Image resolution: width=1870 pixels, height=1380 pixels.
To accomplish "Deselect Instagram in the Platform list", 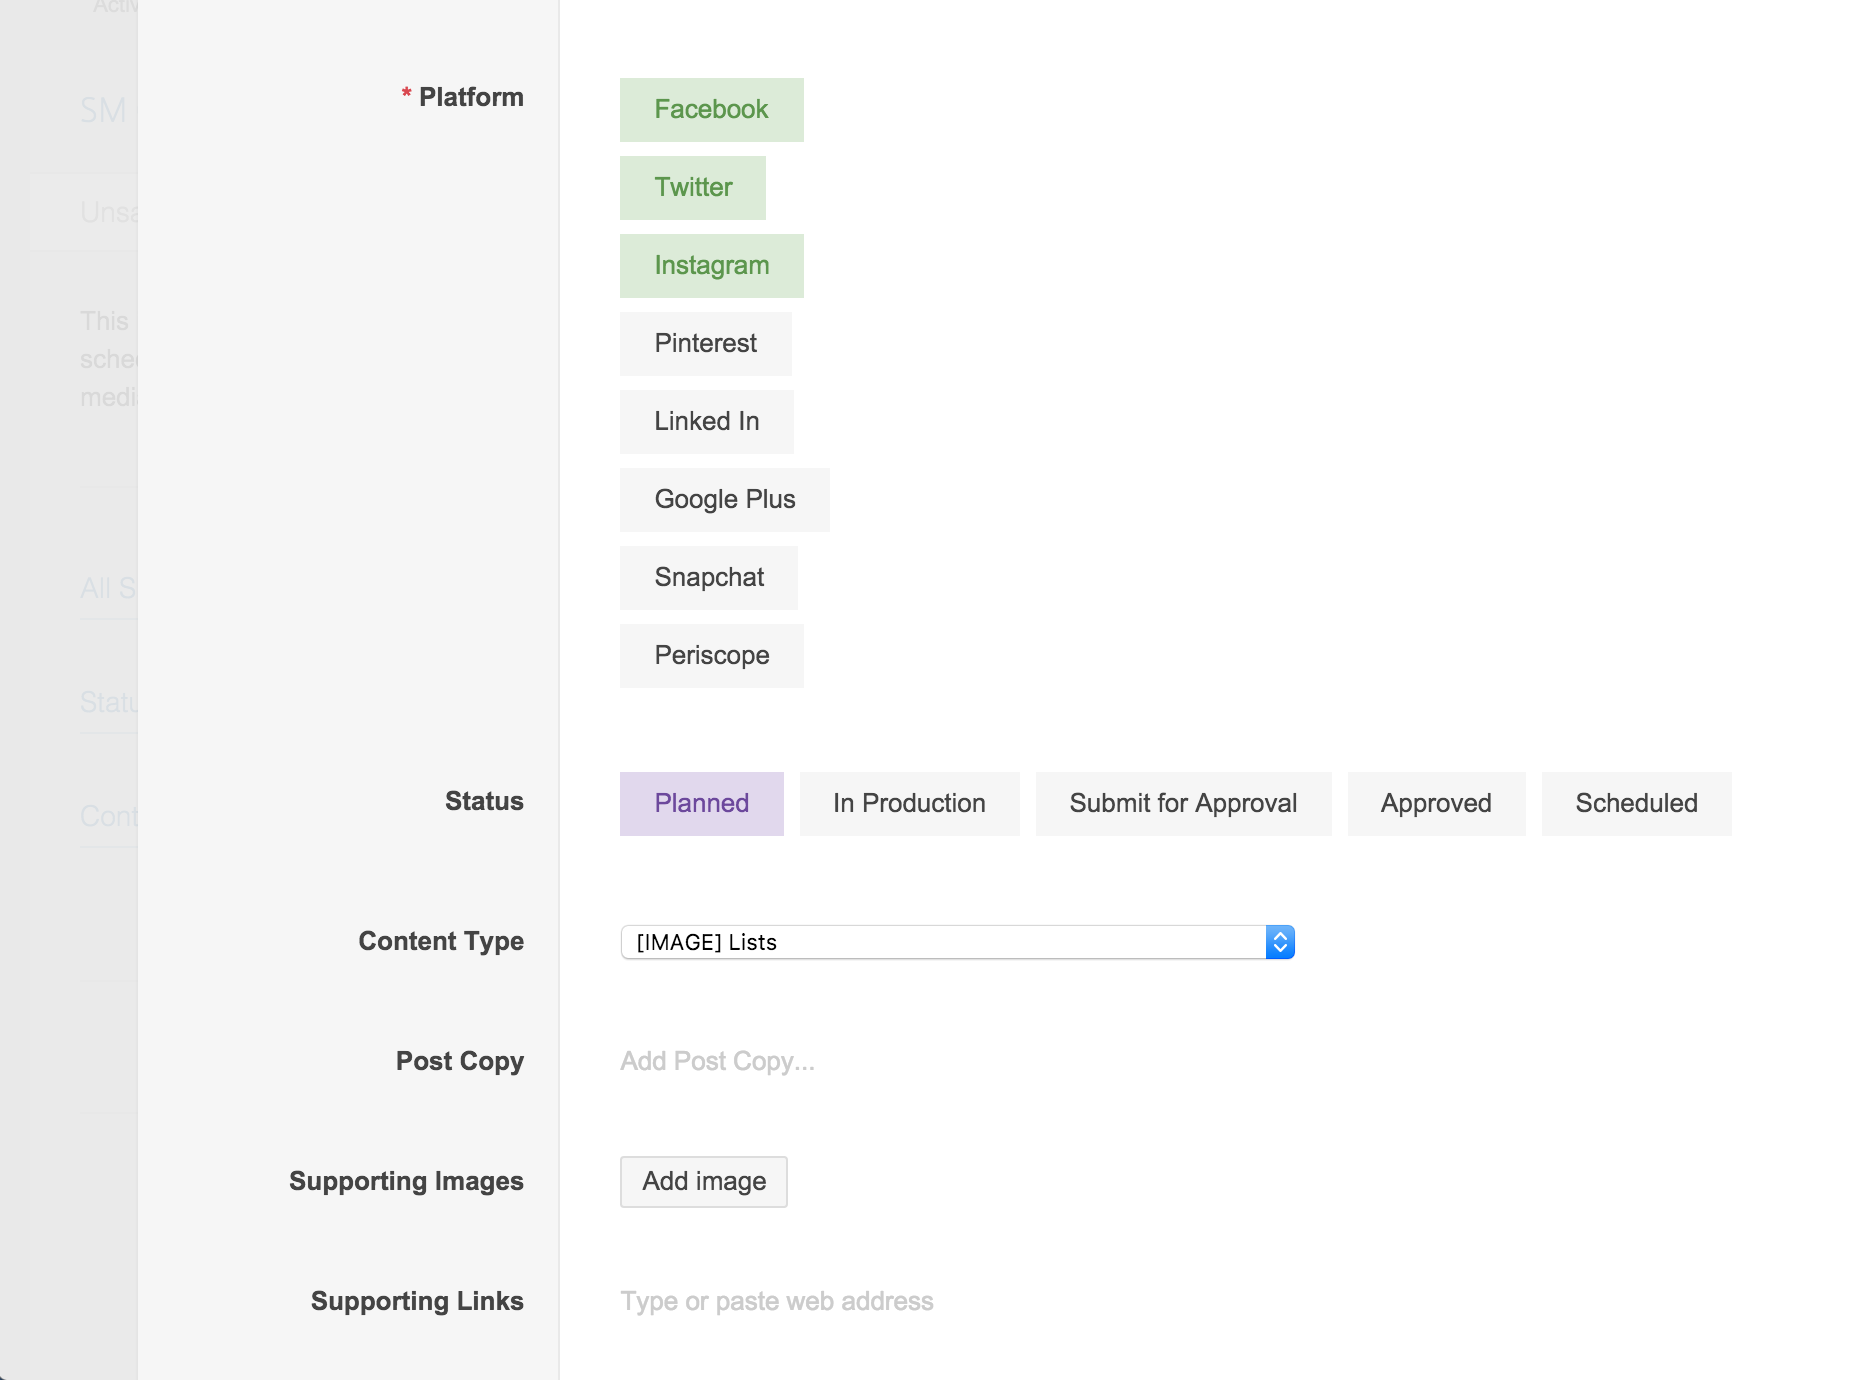I will 711,266.
